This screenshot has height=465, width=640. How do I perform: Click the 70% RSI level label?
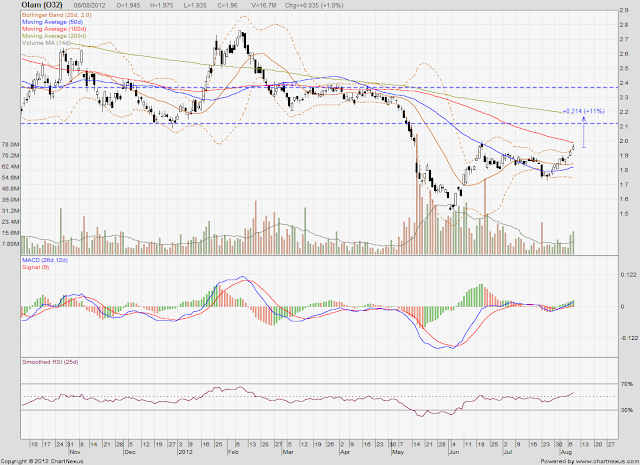pos(627,384)
